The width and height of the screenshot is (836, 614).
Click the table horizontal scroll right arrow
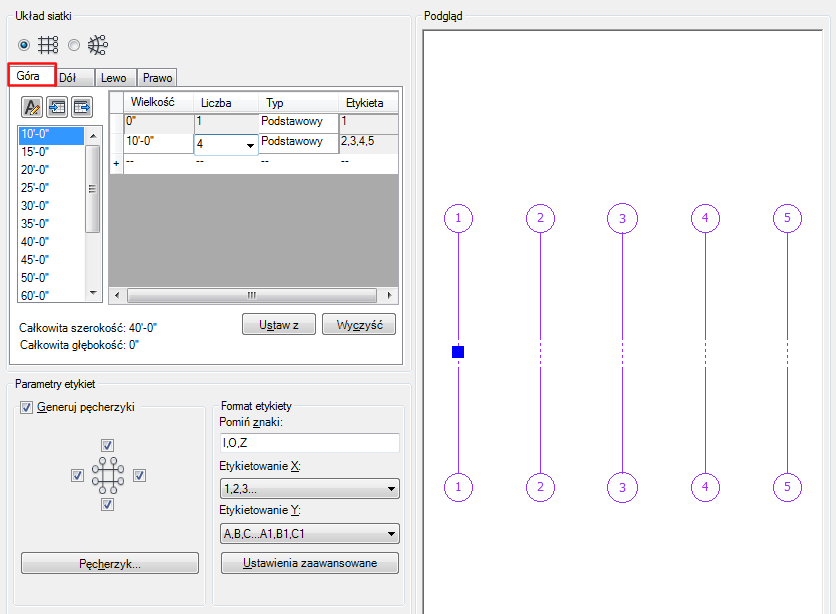pos(389,295)
